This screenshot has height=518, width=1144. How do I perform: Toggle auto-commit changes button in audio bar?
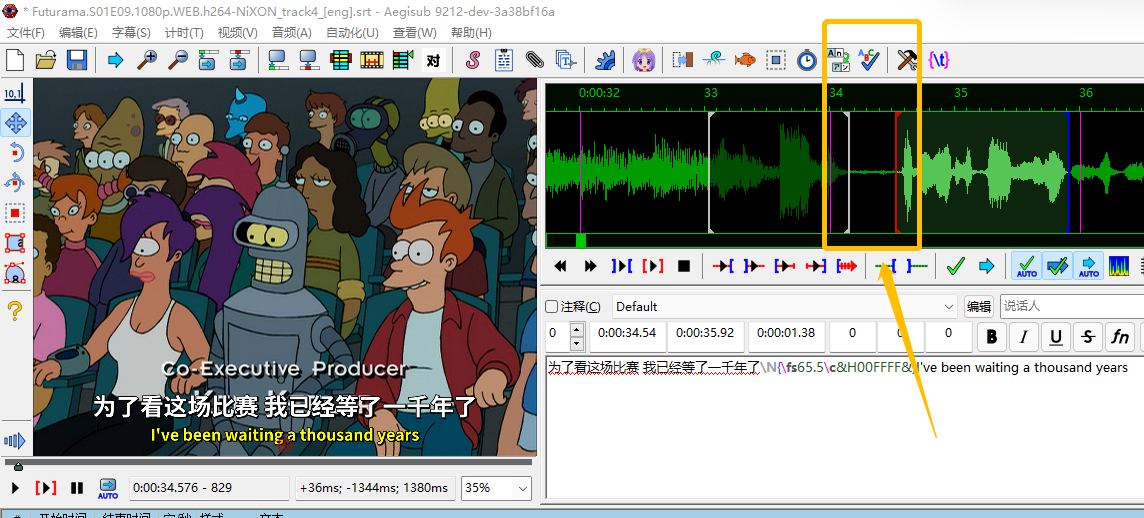(x=1026, y=266)
